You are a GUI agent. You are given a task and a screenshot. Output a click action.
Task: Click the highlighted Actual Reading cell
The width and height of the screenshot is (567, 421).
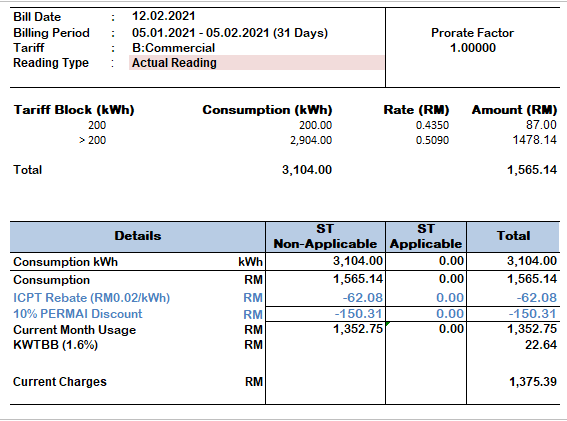coord(256,63)
